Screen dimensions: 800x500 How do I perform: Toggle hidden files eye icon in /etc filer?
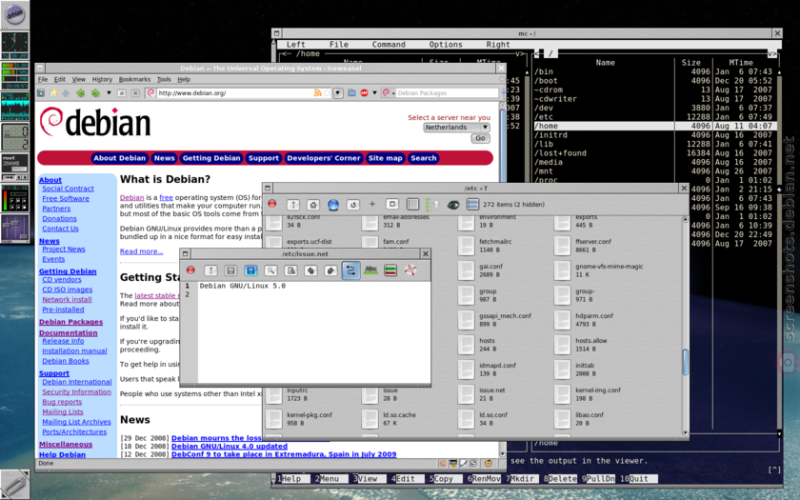click(453, 205)
